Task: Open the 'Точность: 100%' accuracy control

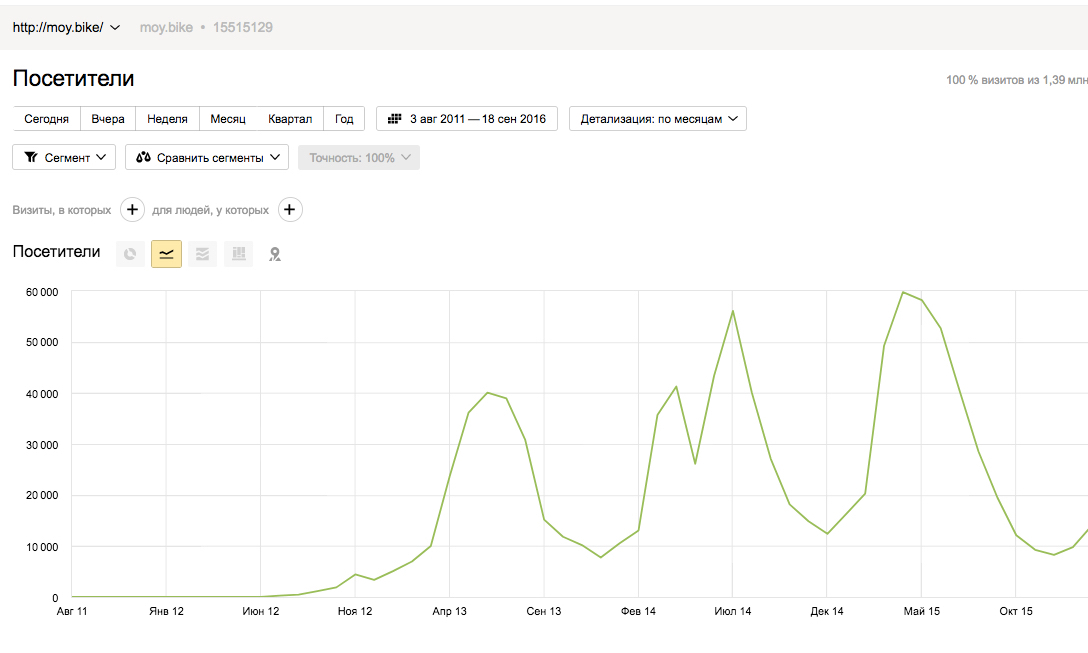Action: point(359,158)
